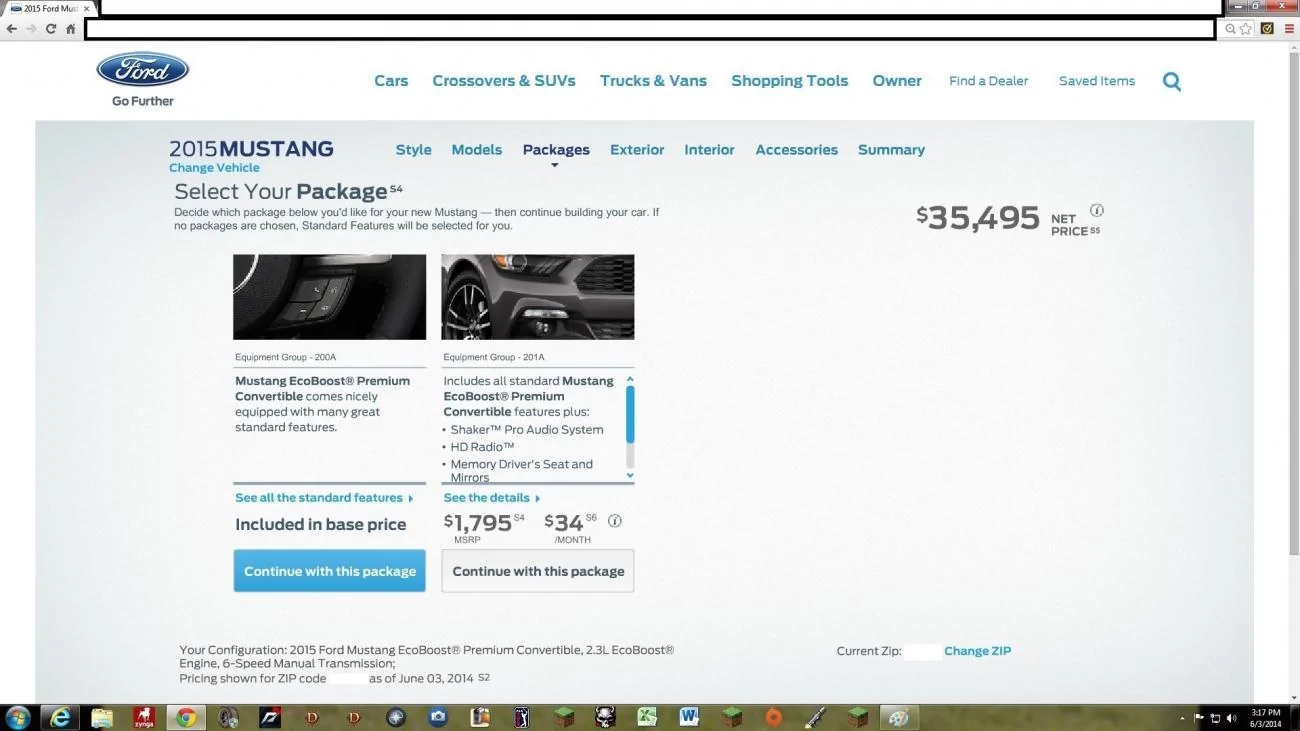The height and width of the screenshot is (731, 1300).
Task: Go to the Style step
Action: [413, 150]
